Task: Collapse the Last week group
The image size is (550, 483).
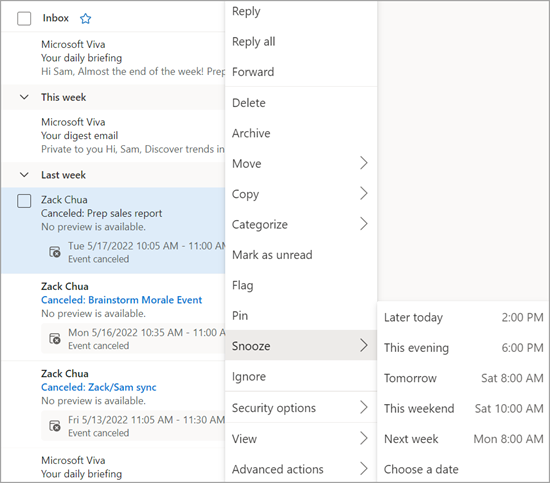Action: (x=24, y=175)
